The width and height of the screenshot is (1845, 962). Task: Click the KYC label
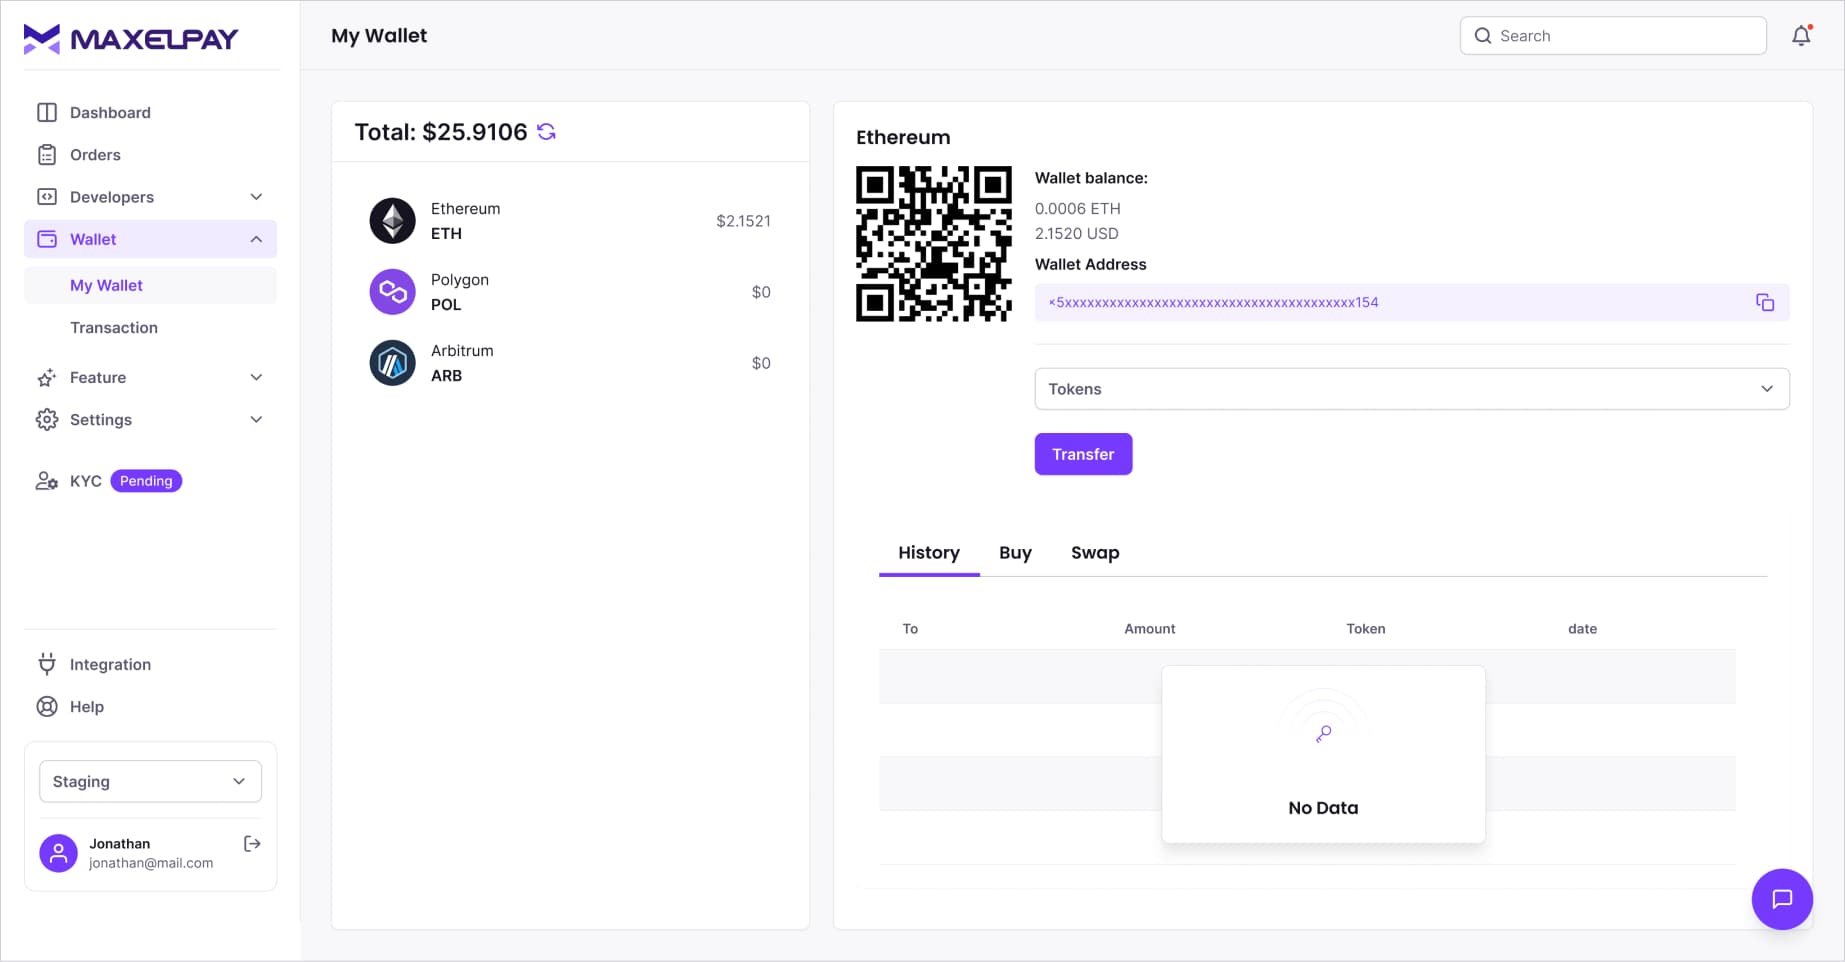86,481
